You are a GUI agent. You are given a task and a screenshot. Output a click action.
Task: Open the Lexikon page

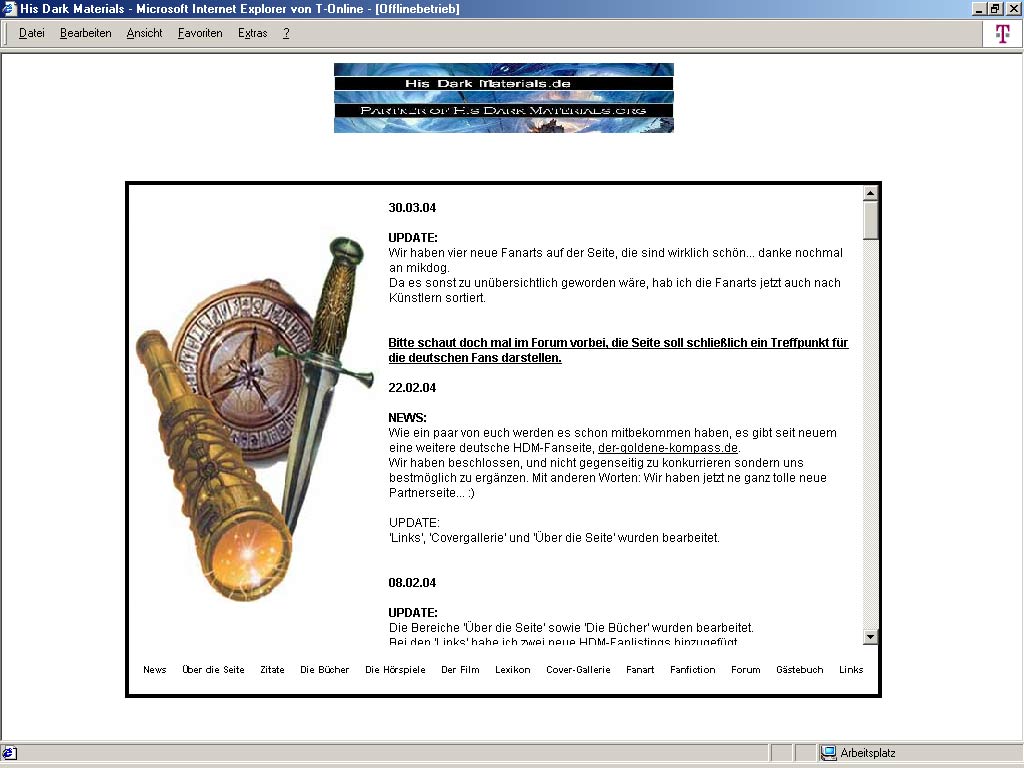point(513,669)
